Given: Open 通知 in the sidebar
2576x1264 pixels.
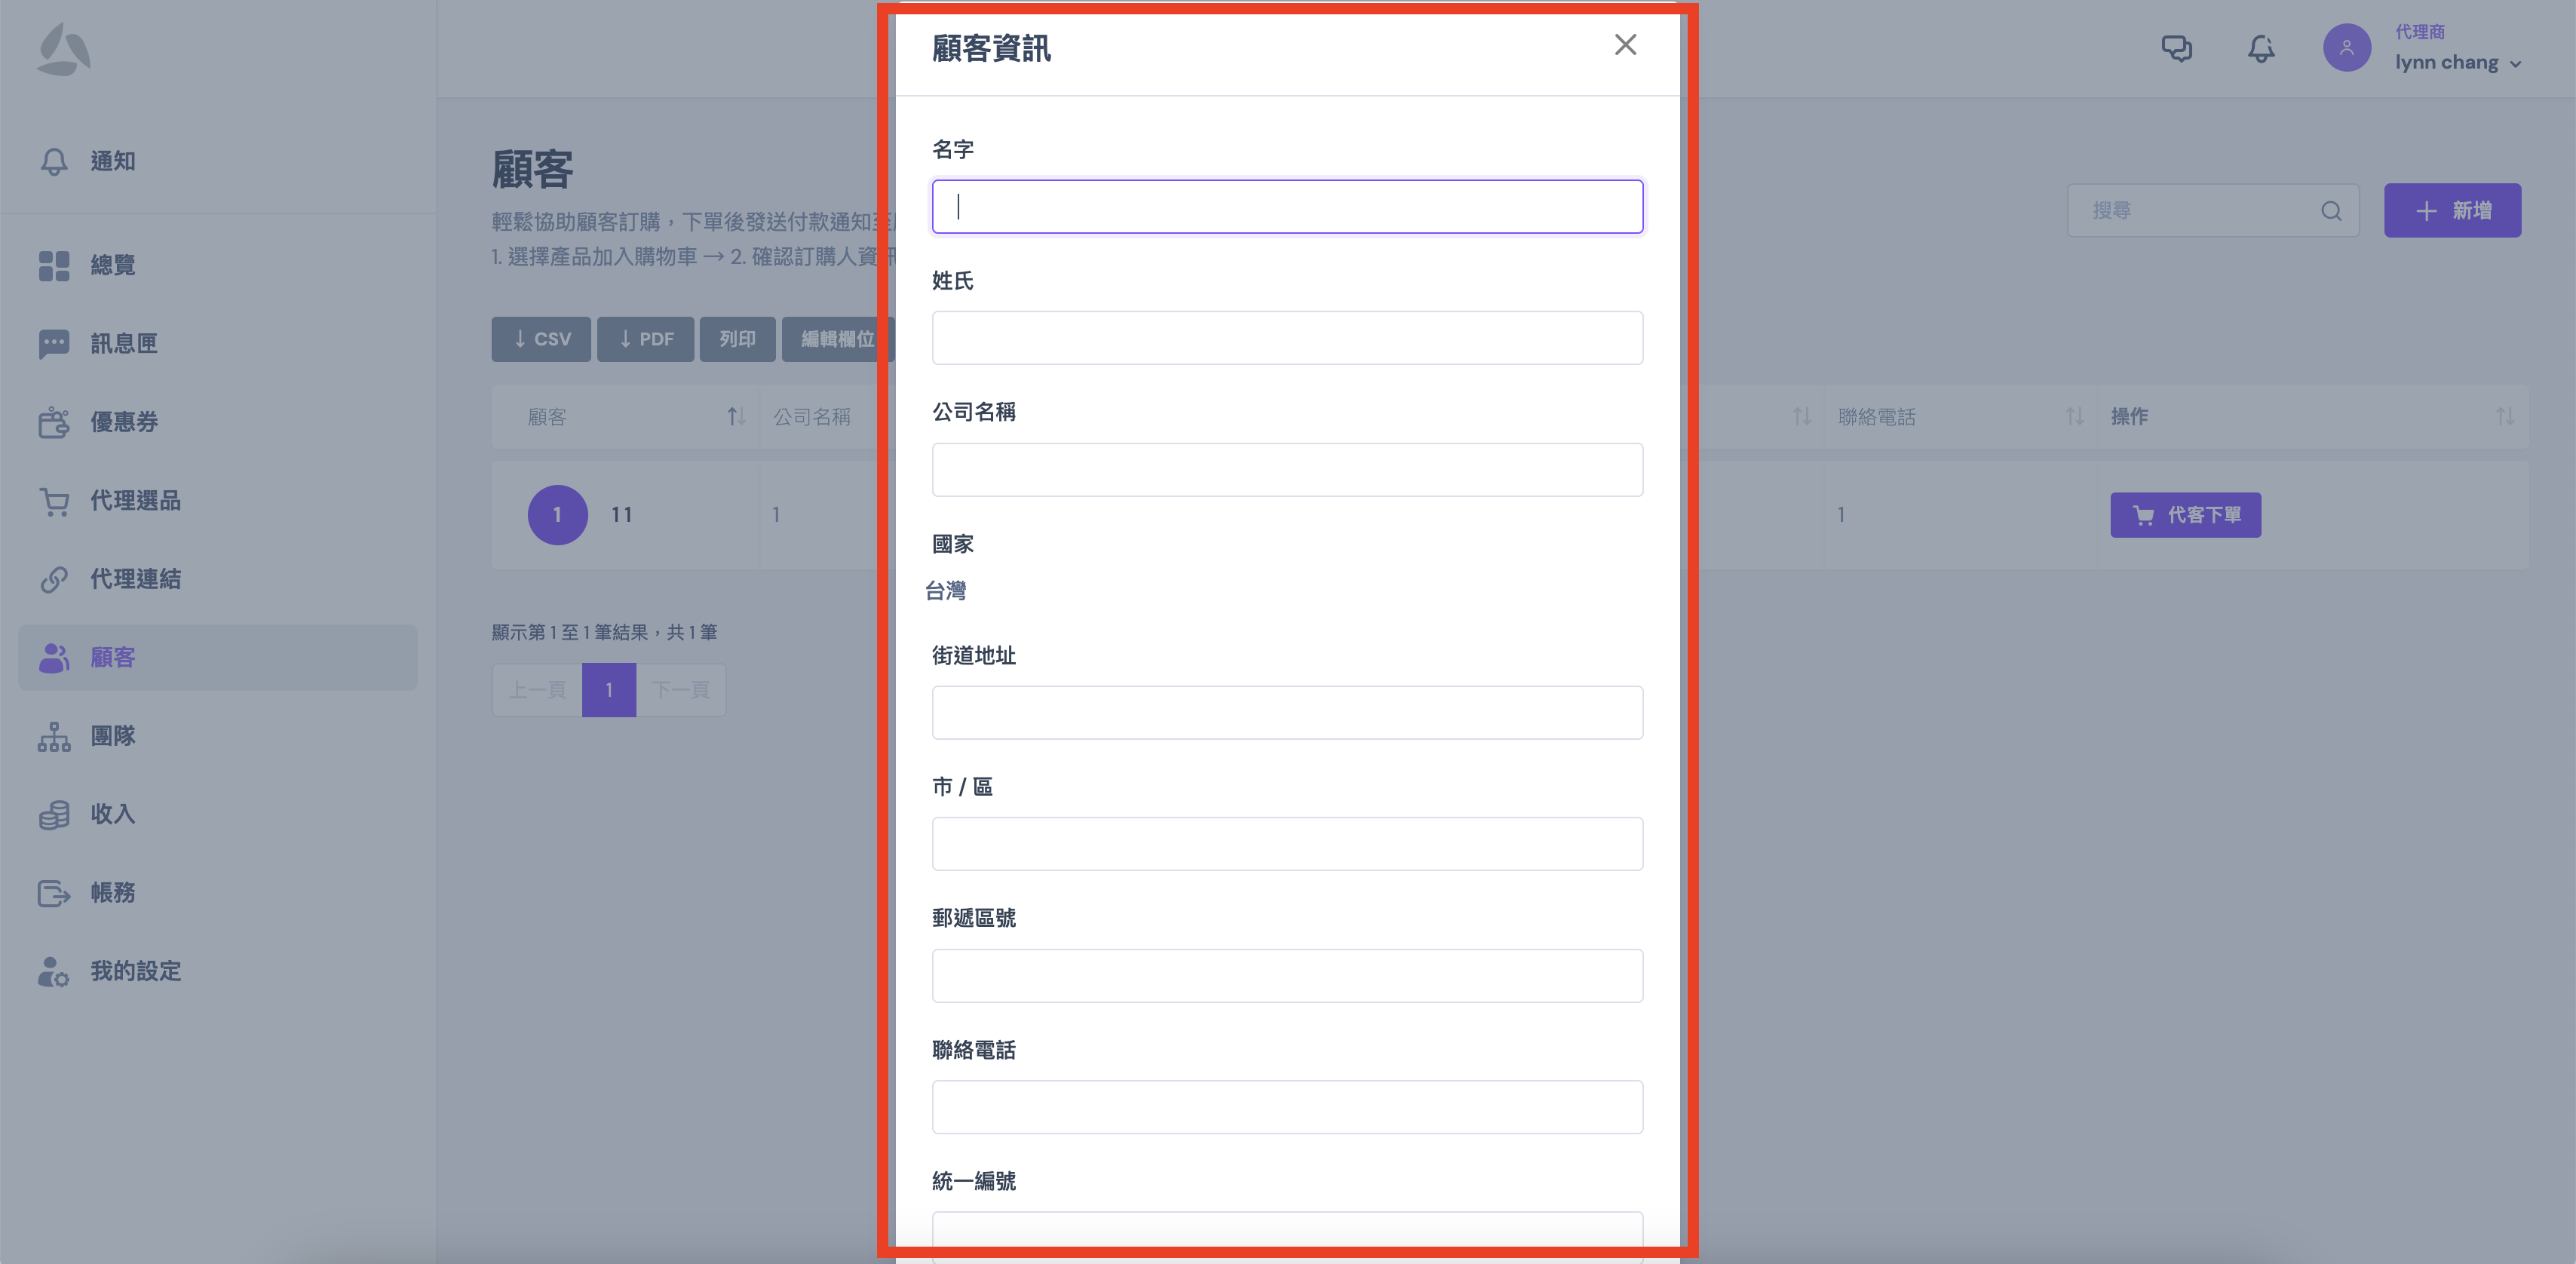Looking at the screenshot, I should (x=112, y=161).
